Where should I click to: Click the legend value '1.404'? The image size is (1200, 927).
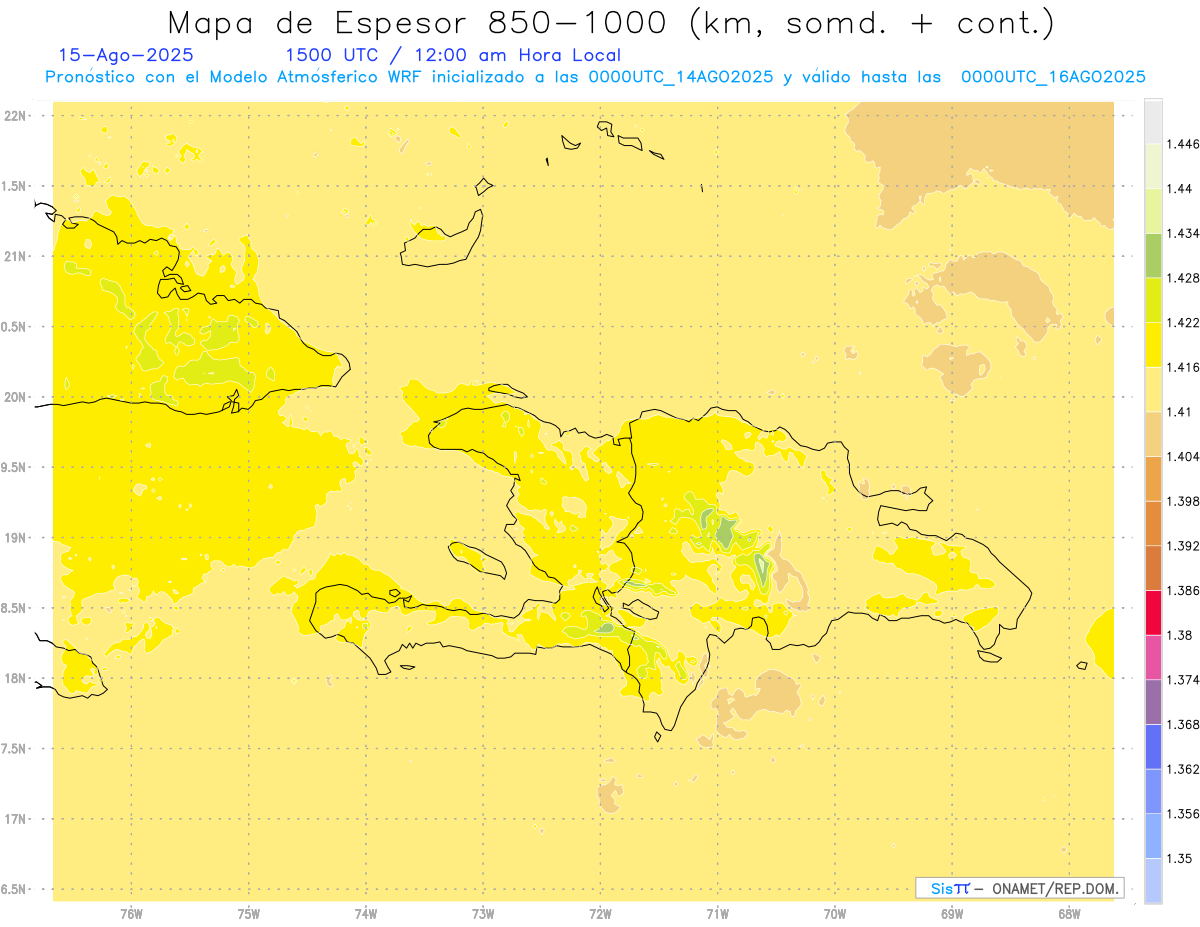click(1183, 456)
